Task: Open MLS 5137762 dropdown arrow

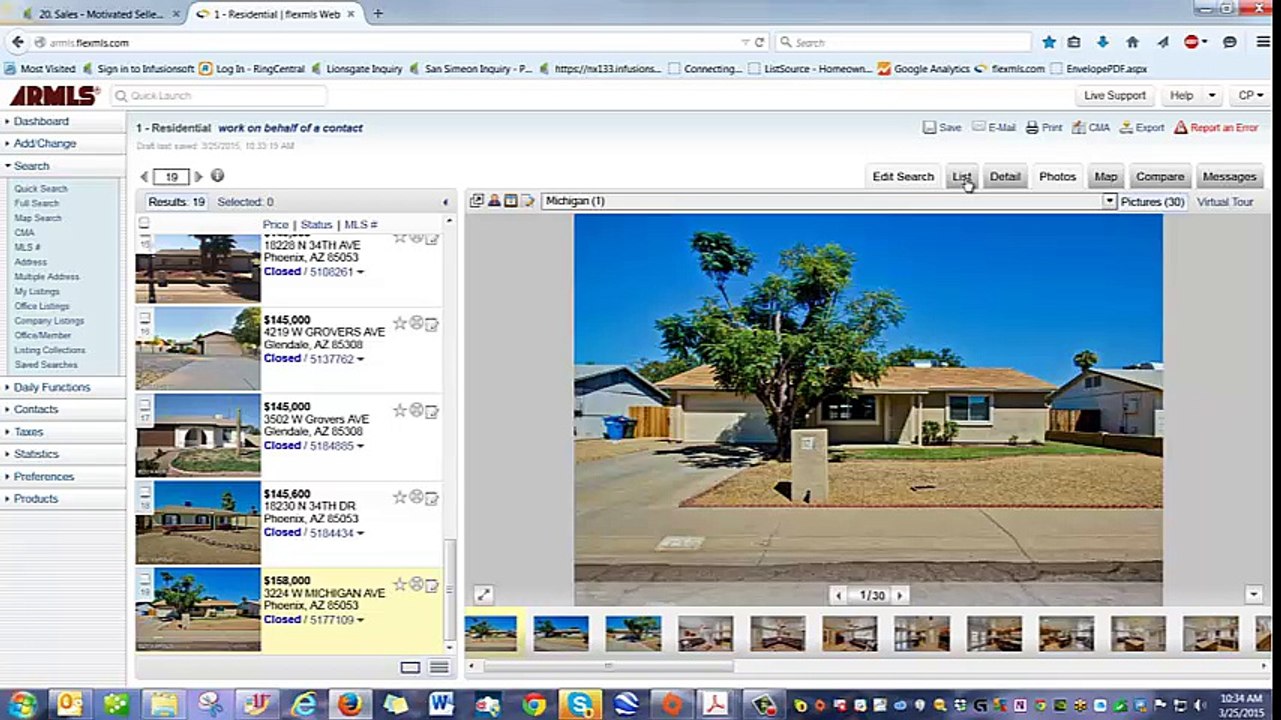Action: pyautogui.click(x=360, y=359)
